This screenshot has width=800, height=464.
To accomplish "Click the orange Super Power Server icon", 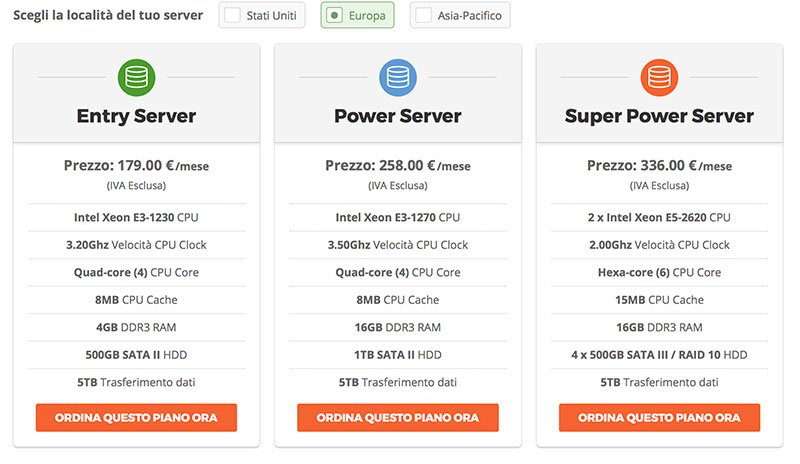I will (x=659, y=78).
